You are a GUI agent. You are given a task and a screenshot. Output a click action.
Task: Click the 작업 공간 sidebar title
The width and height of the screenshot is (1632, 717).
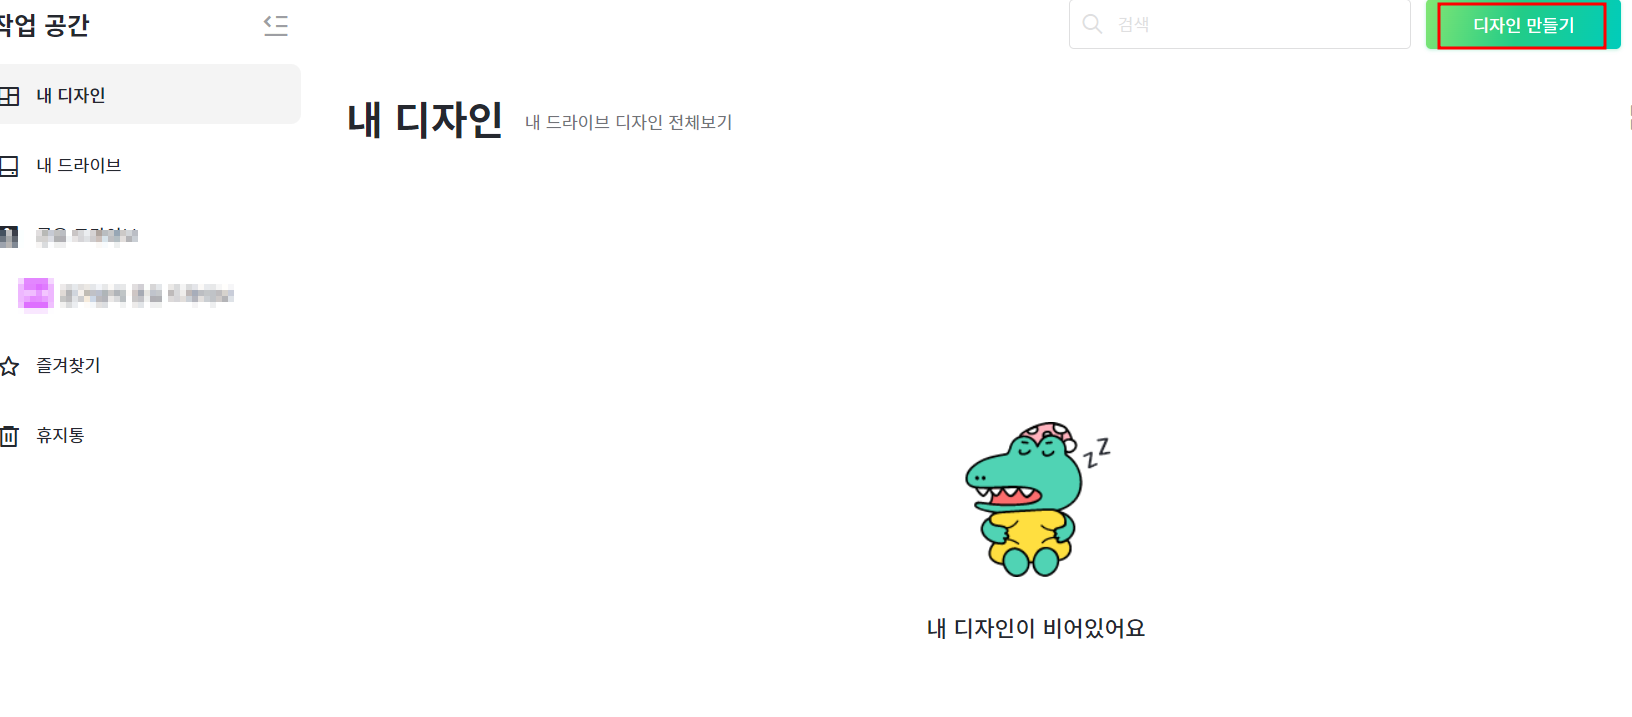[44, 25]
